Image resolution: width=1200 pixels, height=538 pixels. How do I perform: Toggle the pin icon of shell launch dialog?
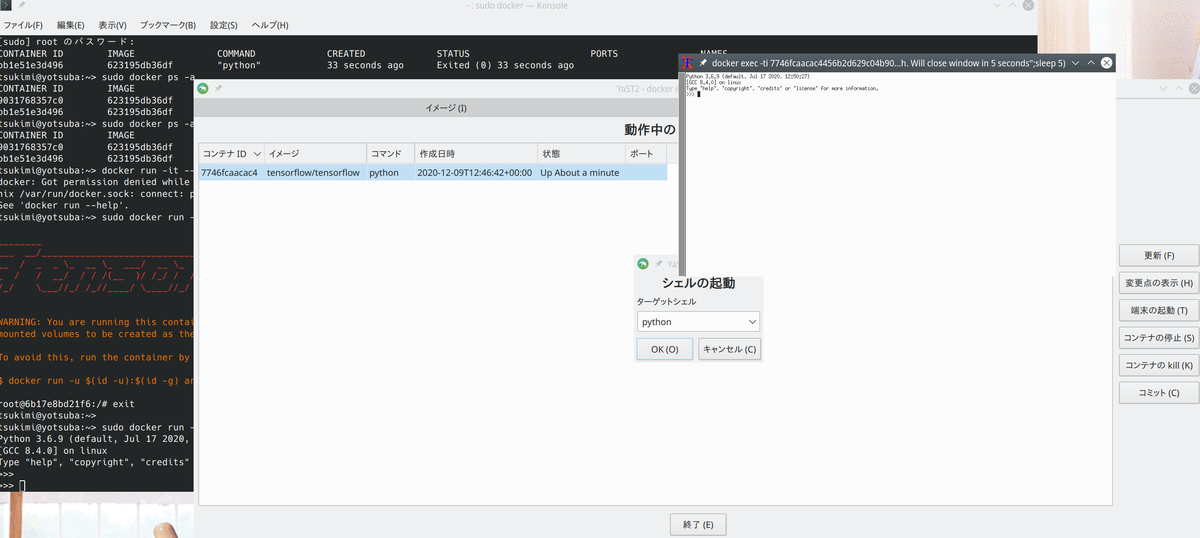point(658,264)
